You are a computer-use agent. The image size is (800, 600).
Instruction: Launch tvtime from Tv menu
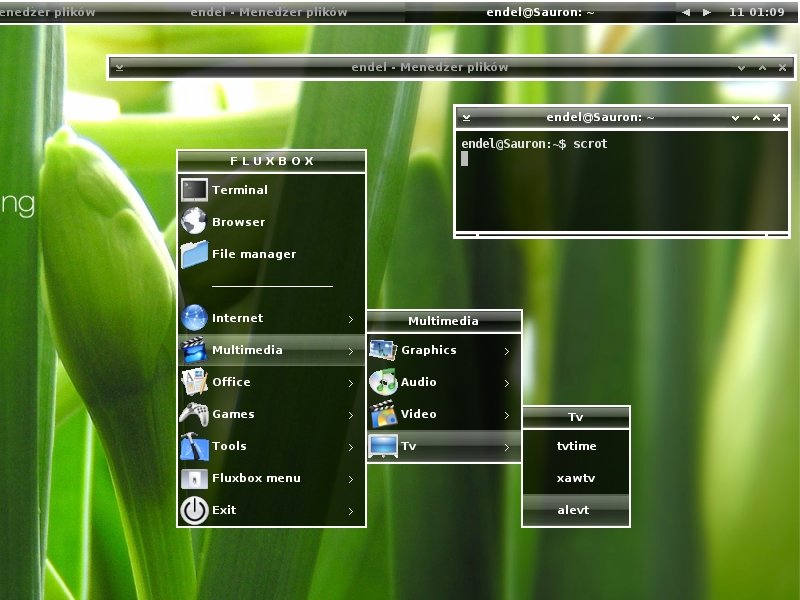pos(576,446)
